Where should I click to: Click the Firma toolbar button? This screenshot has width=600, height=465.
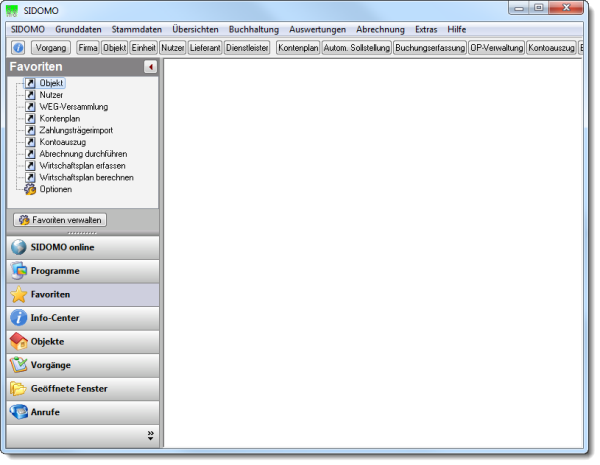(88, 48)
